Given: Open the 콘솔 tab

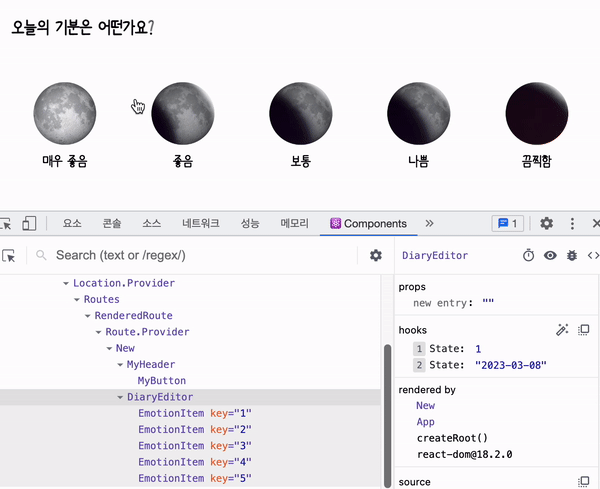Looking at the screenshot, I should [x=112, y=223].
